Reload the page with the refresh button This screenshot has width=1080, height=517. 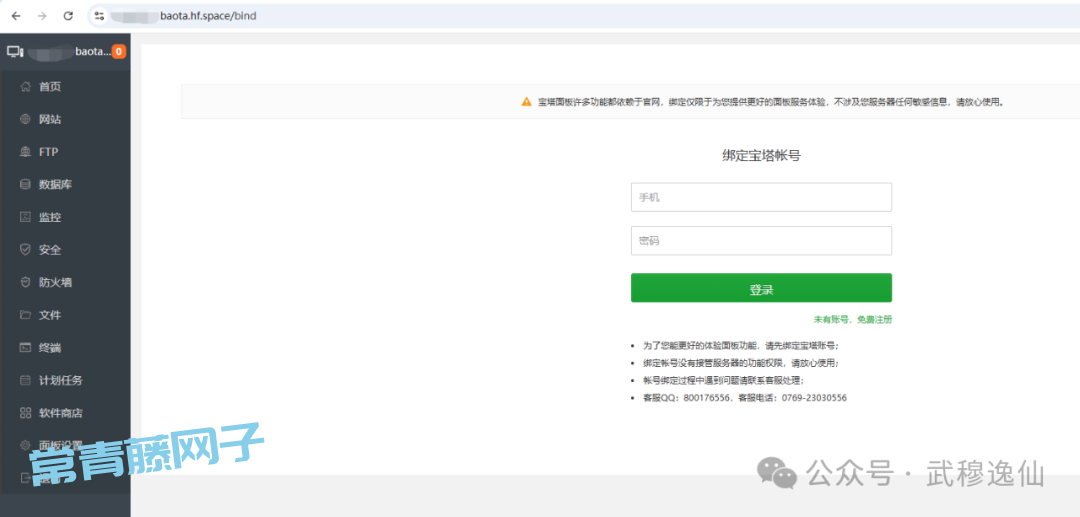68,16
